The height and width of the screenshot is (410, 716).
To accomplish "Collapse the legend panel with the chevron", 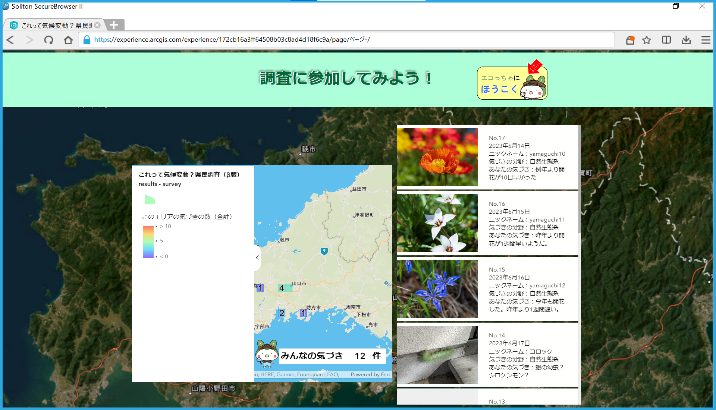I will coord(257,258).
